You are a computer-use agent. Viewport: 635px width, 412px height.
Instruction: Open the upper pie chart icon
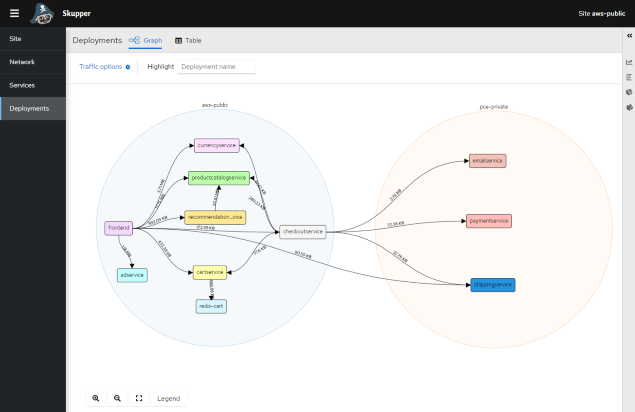coord(629,92)
